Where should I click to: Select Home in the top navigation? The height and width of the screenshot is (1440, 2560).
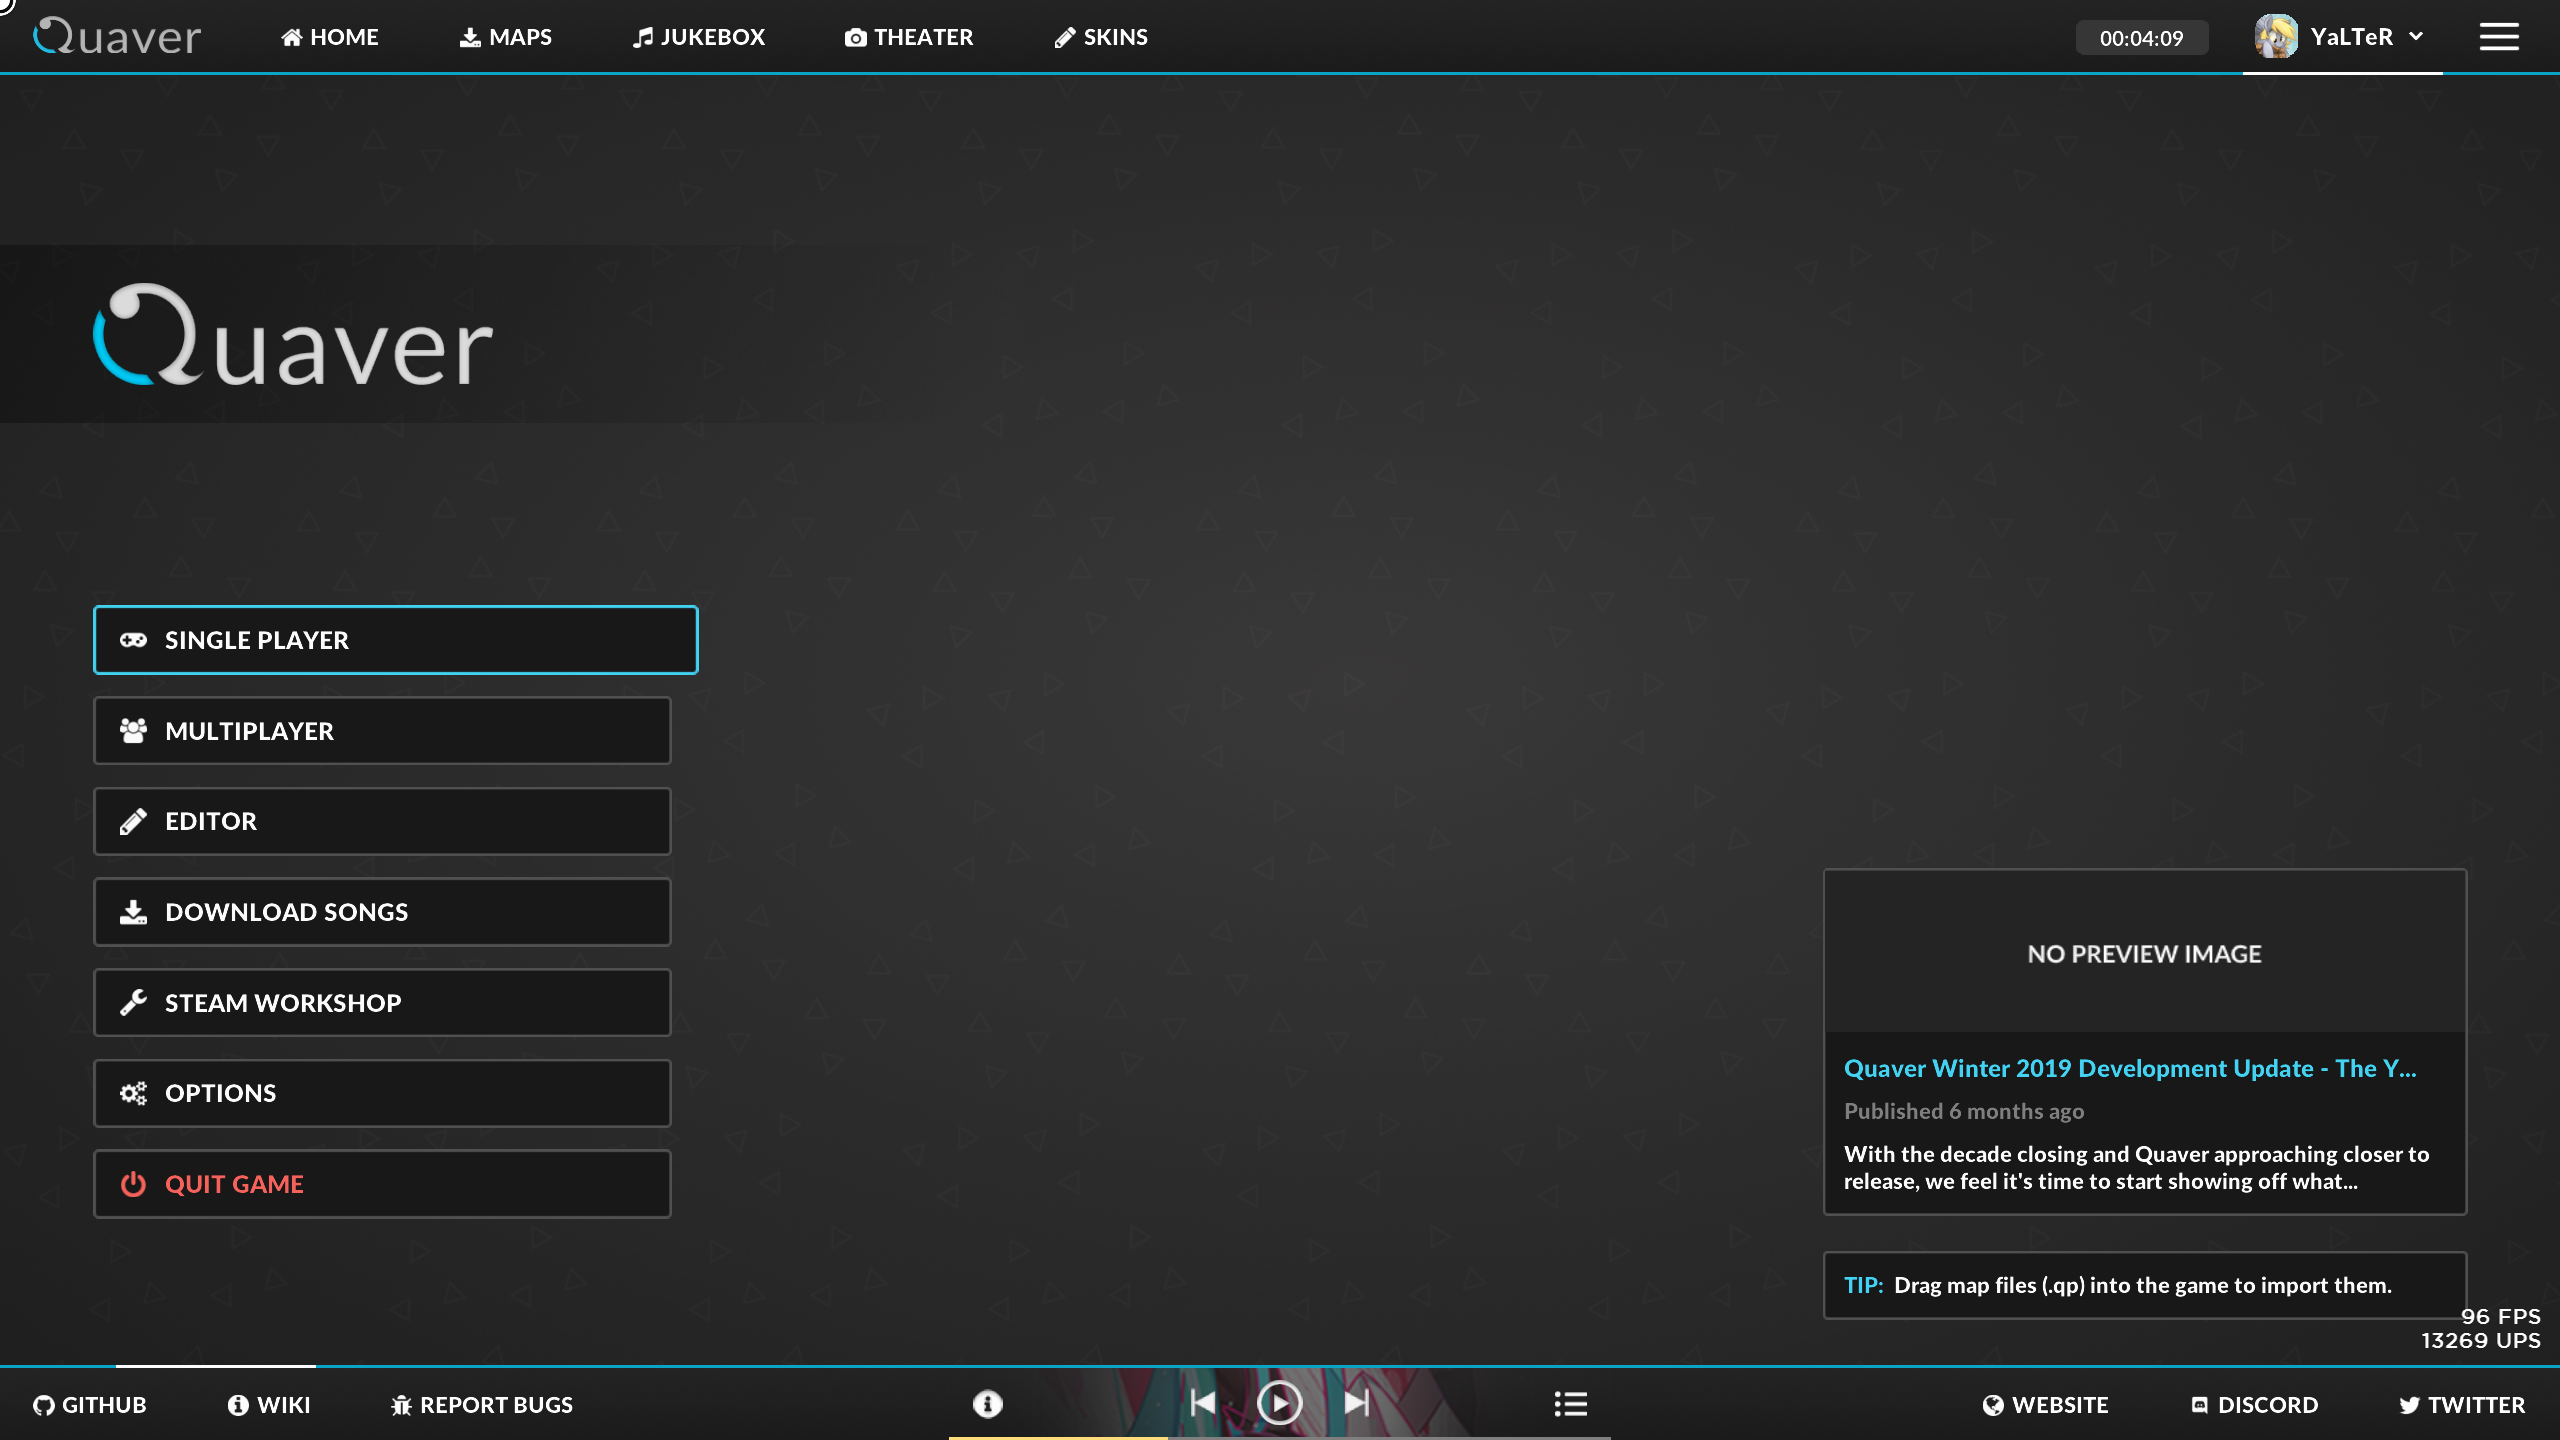tap(330, 37)
